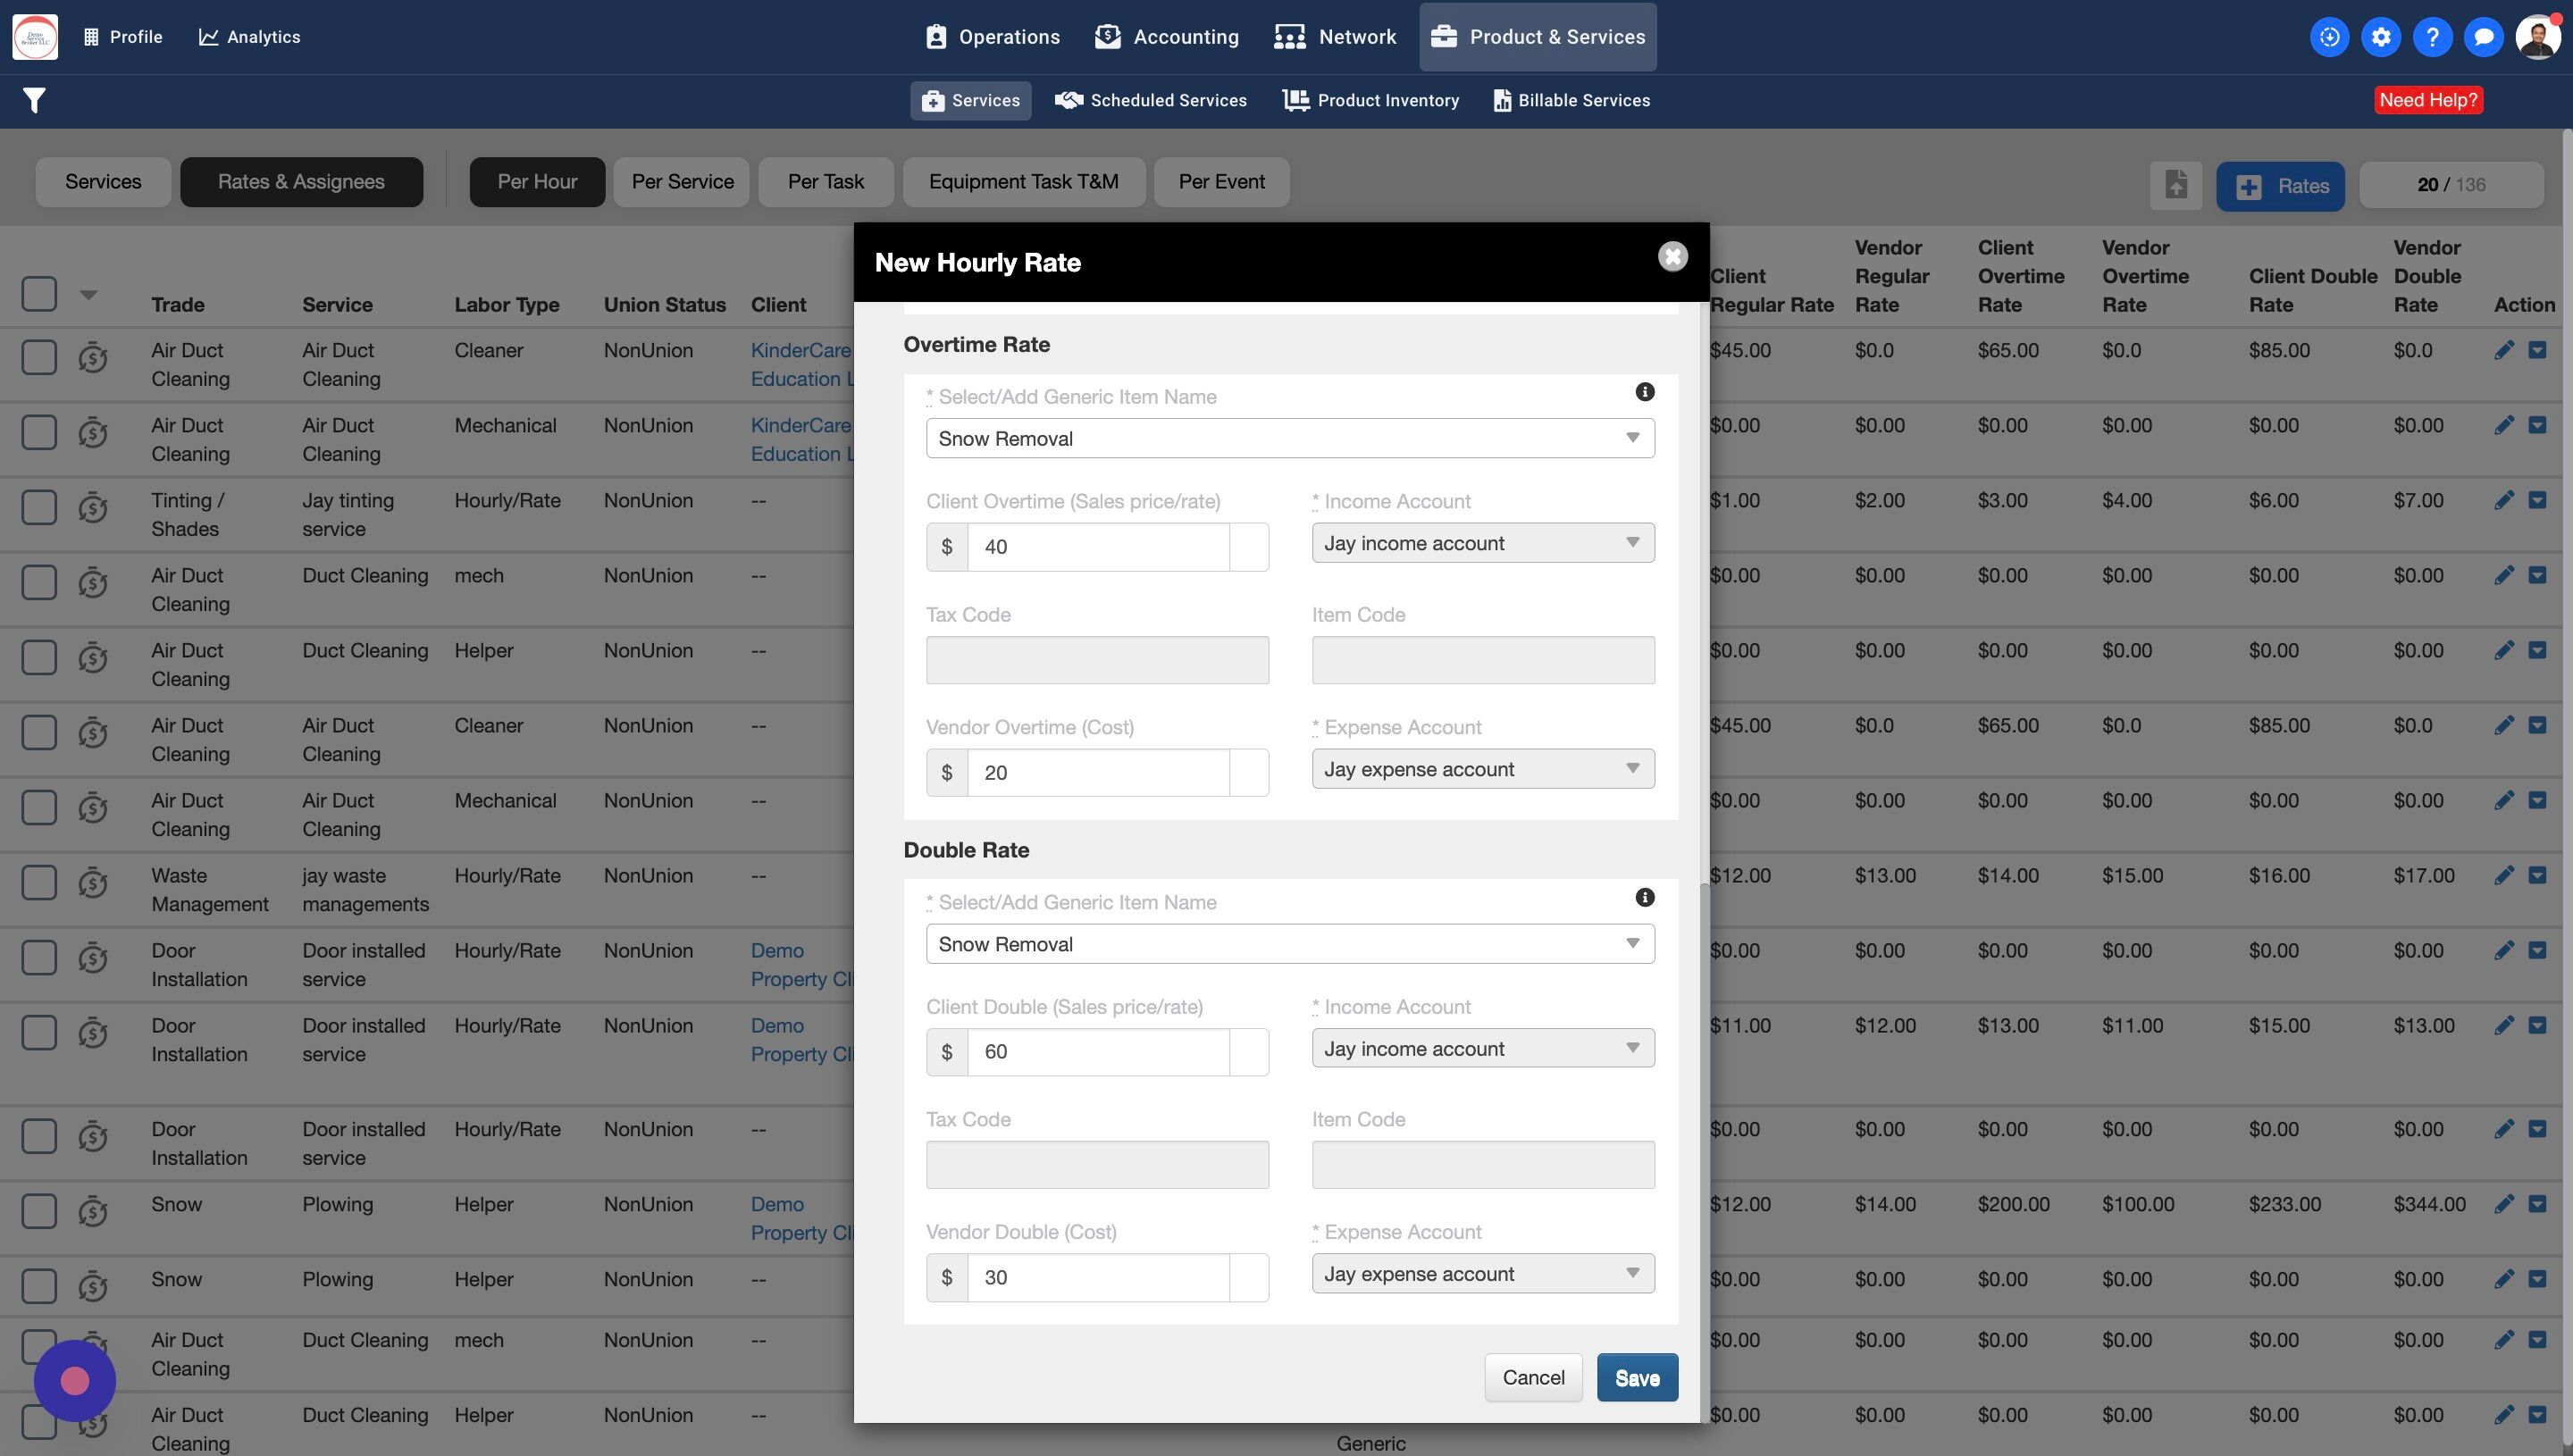2573x1456 pixels.
Task: Click the Vendor Double cost input field
Action: point(1097,1277)
